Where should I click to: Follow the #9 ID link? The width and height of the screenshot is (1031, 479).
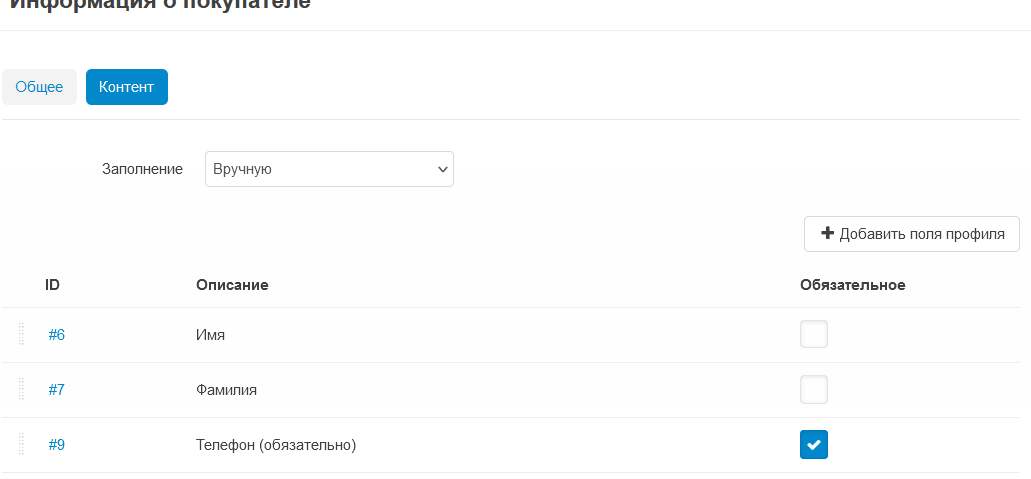pyautogui.click(x=57, y=445)
